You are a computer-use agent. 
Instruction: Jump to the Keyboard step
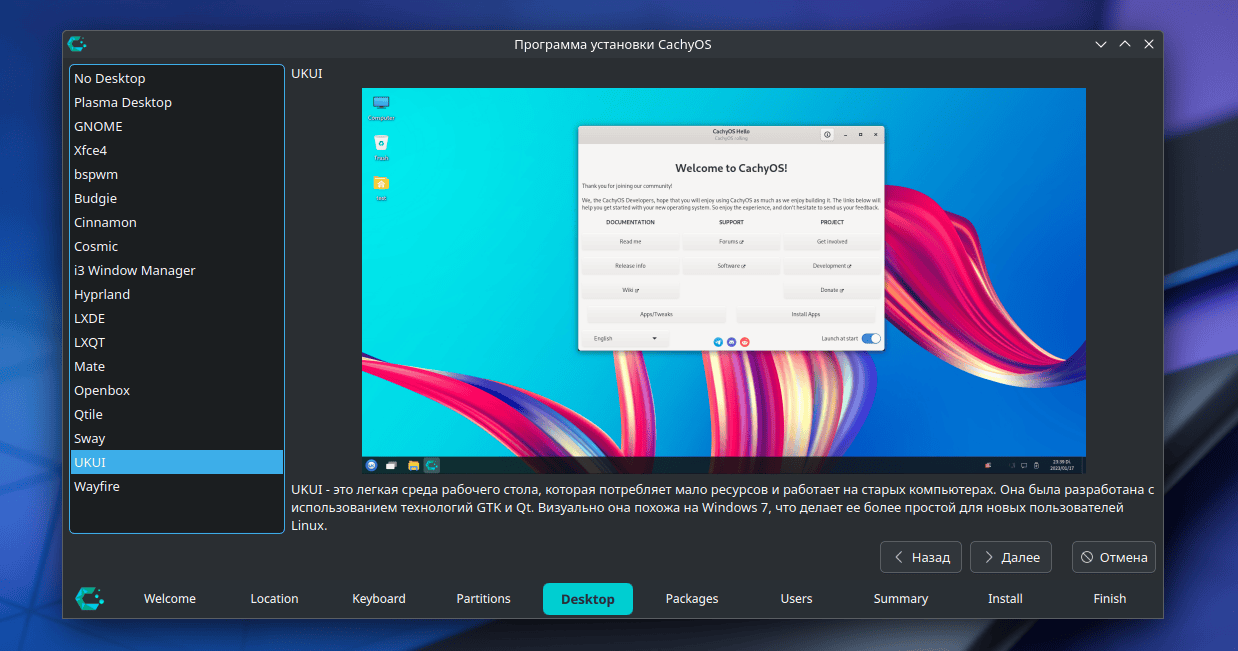coord(379,598)
